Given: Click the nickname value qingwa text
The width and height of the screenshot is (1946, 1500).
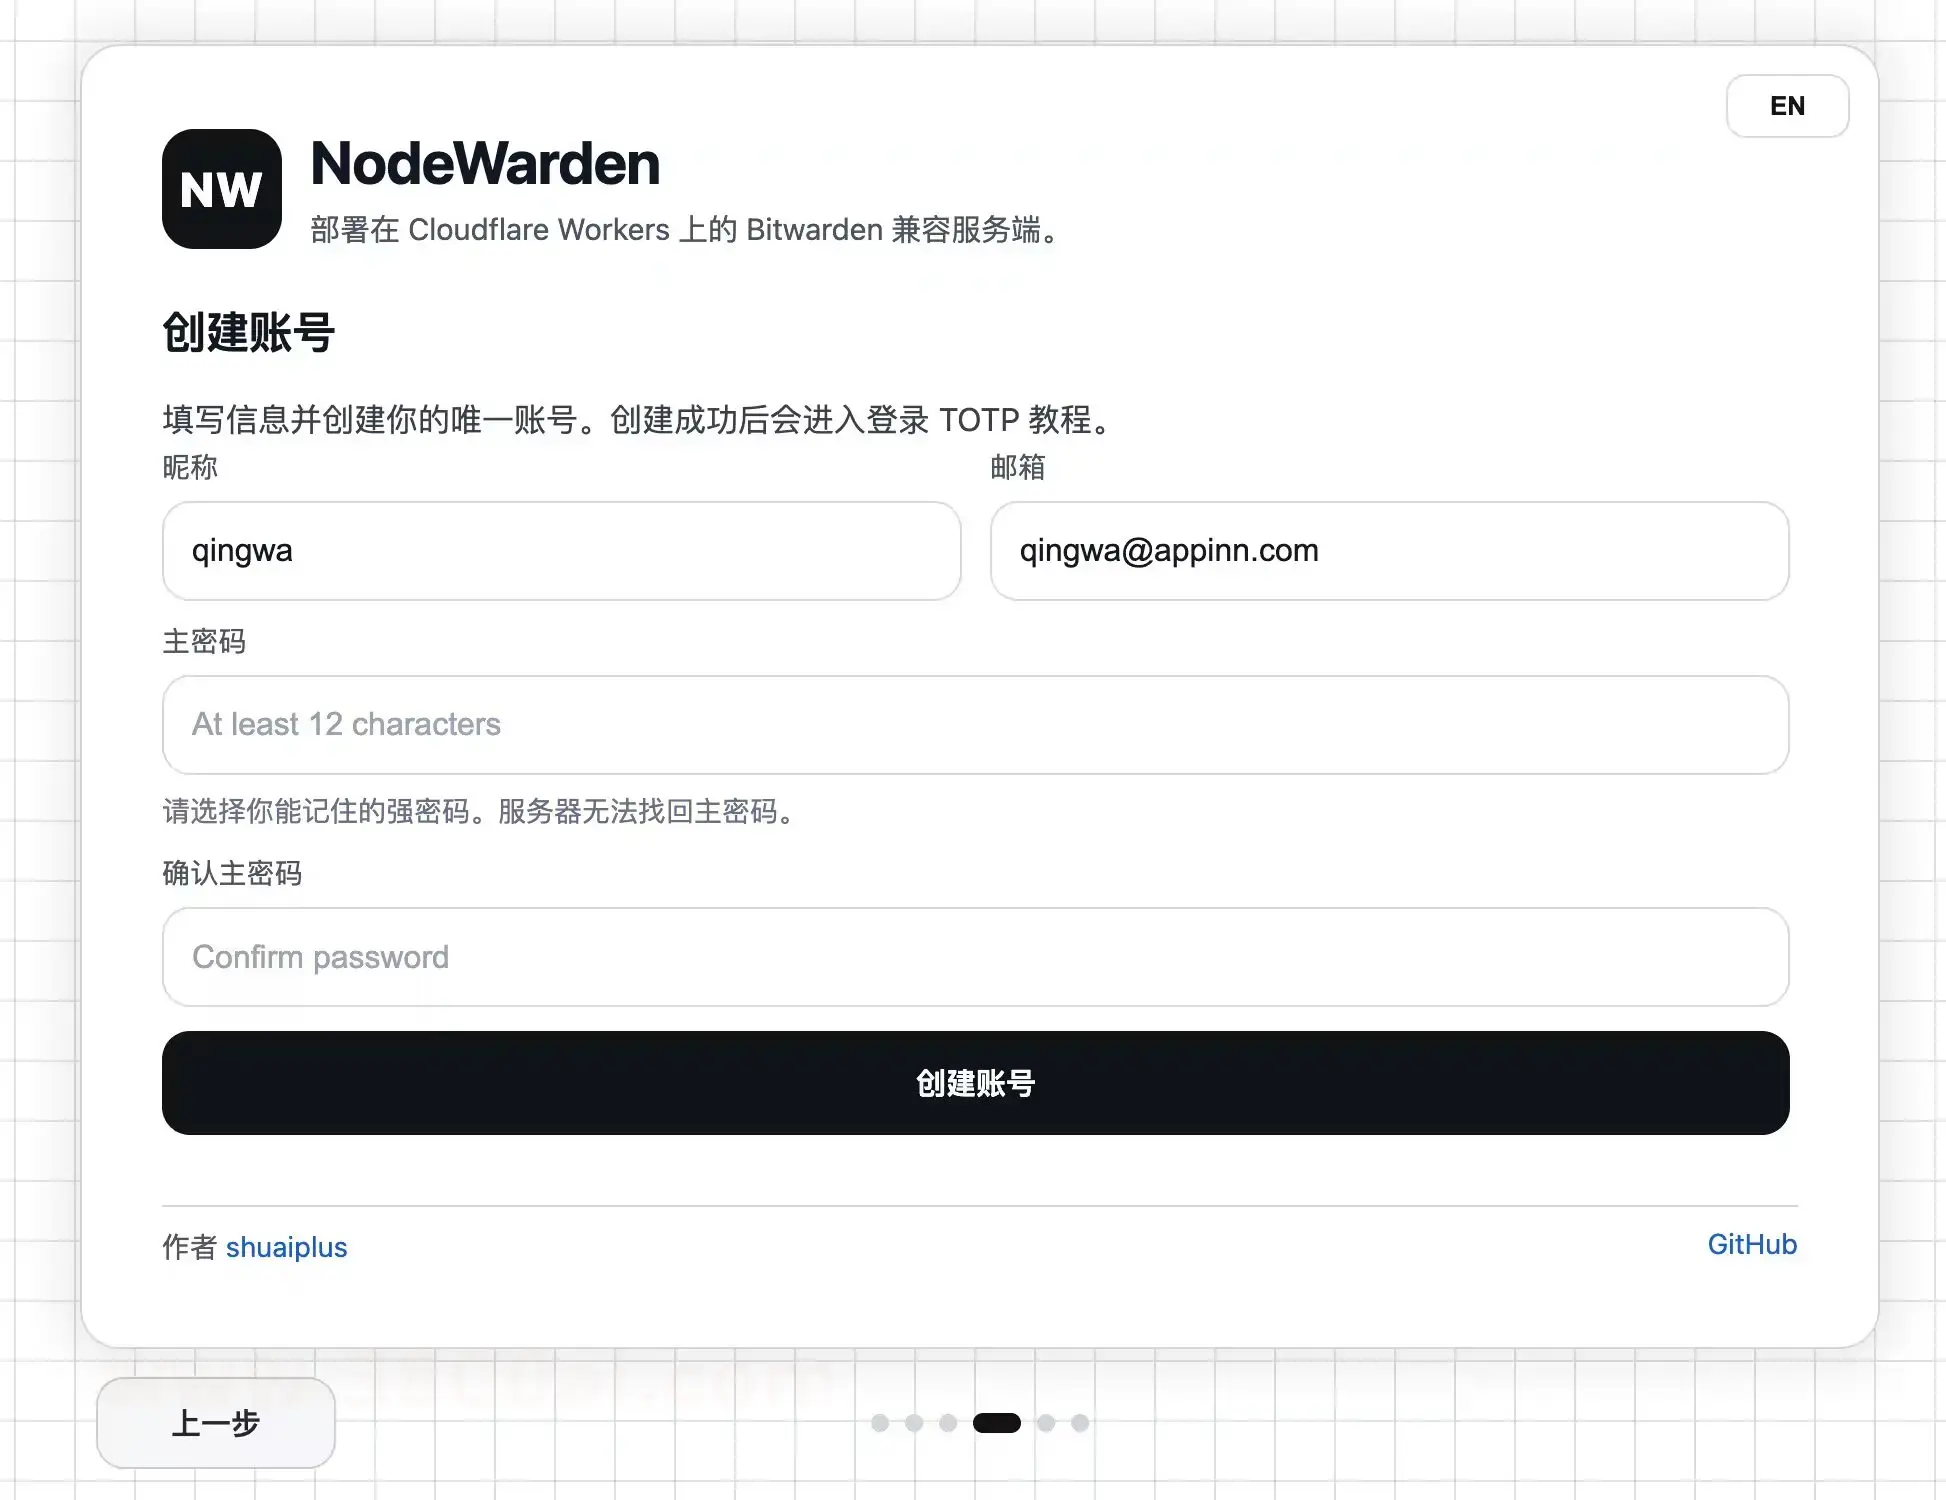Looking at the screenshot, I should pos(241,550).
